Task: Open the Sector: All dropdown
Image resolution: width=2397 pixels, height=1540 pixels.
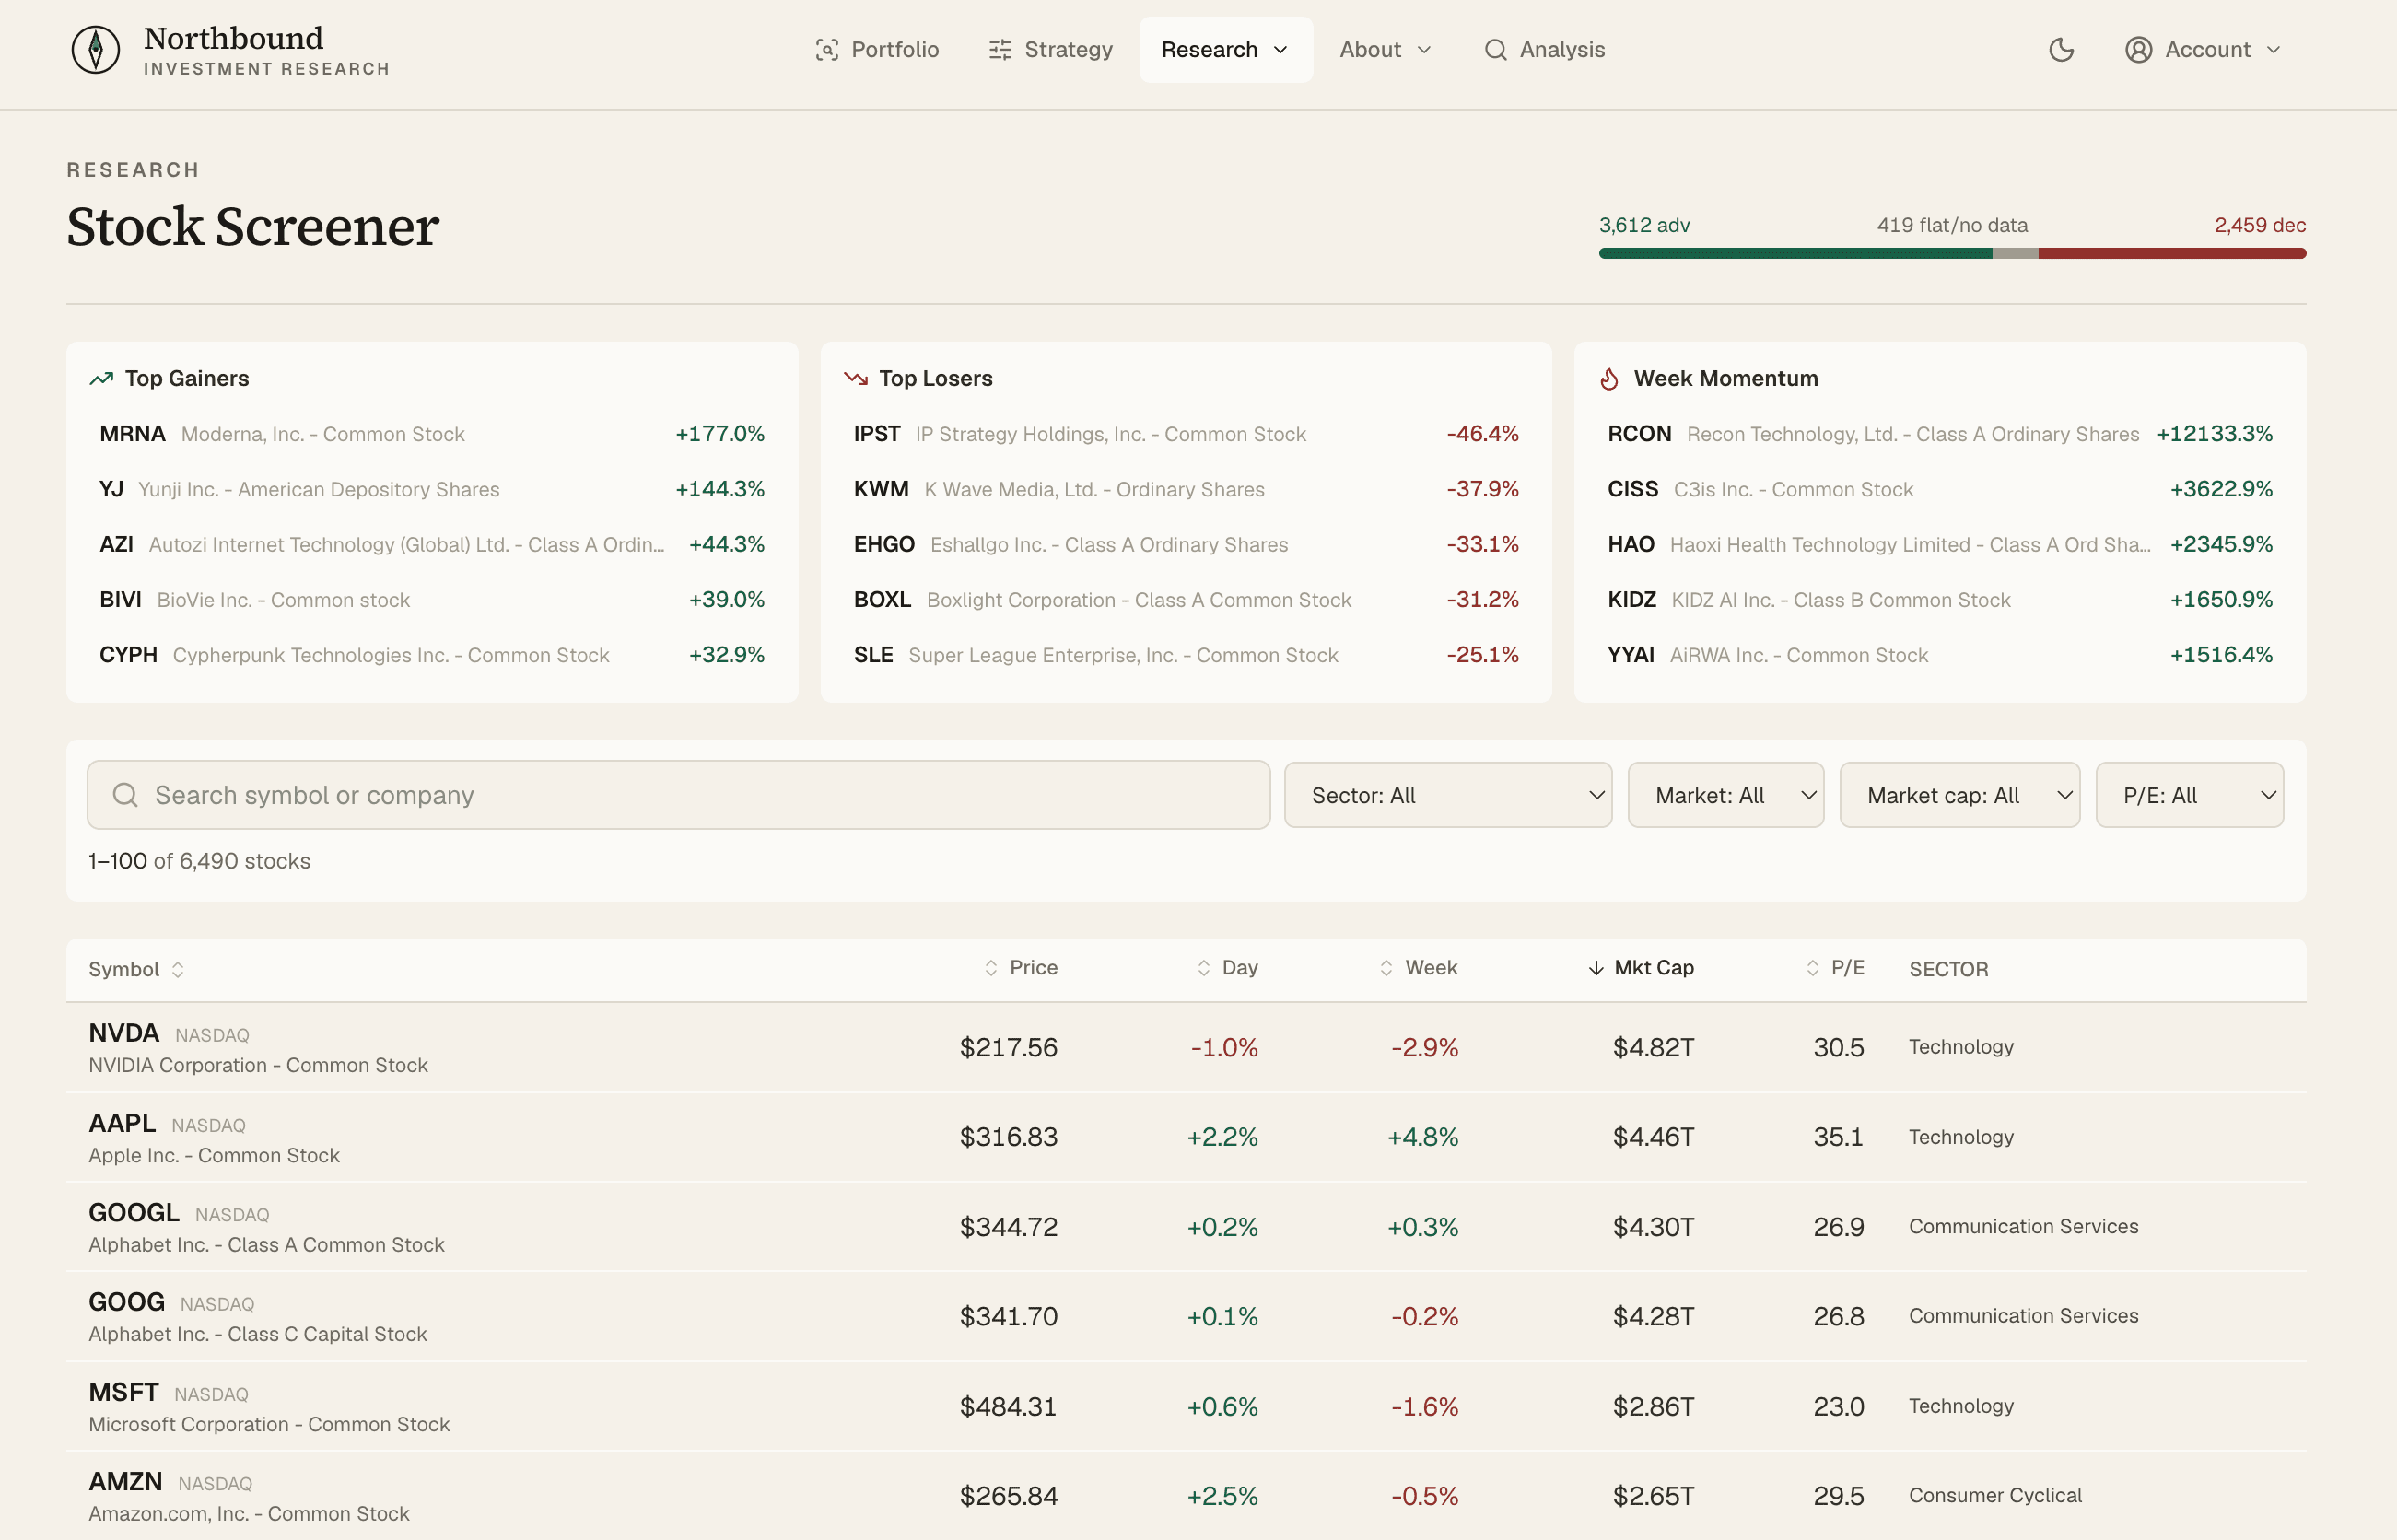Action: [x=1447, y=795]
